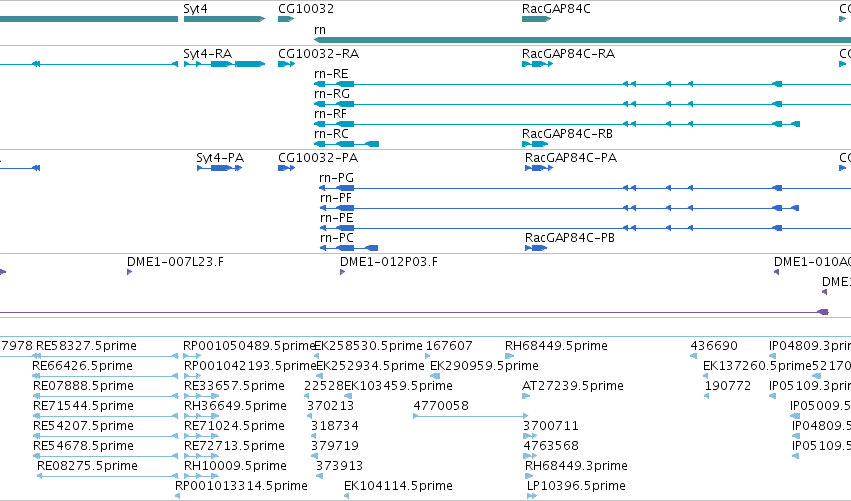
Task: Select the rn-RG transcript label
Action: [332, 94]
